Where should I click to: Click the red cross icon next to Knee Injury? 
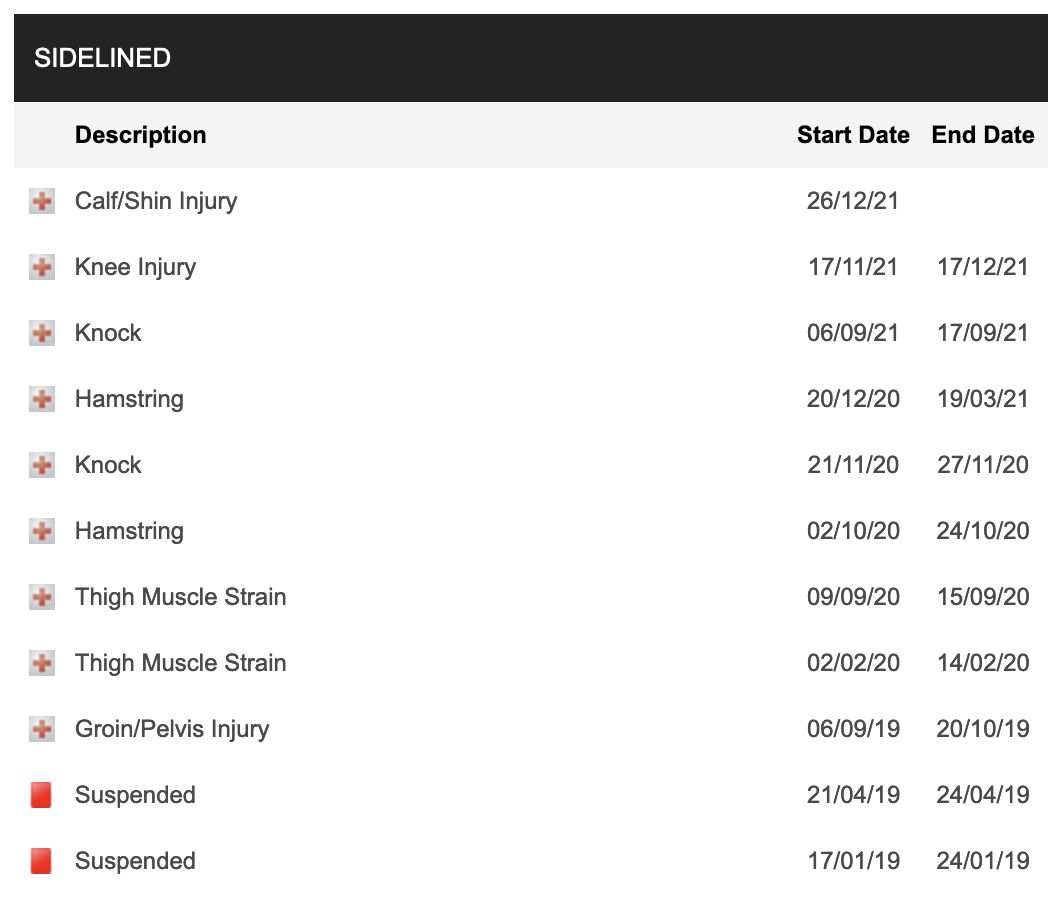[42, 267]
